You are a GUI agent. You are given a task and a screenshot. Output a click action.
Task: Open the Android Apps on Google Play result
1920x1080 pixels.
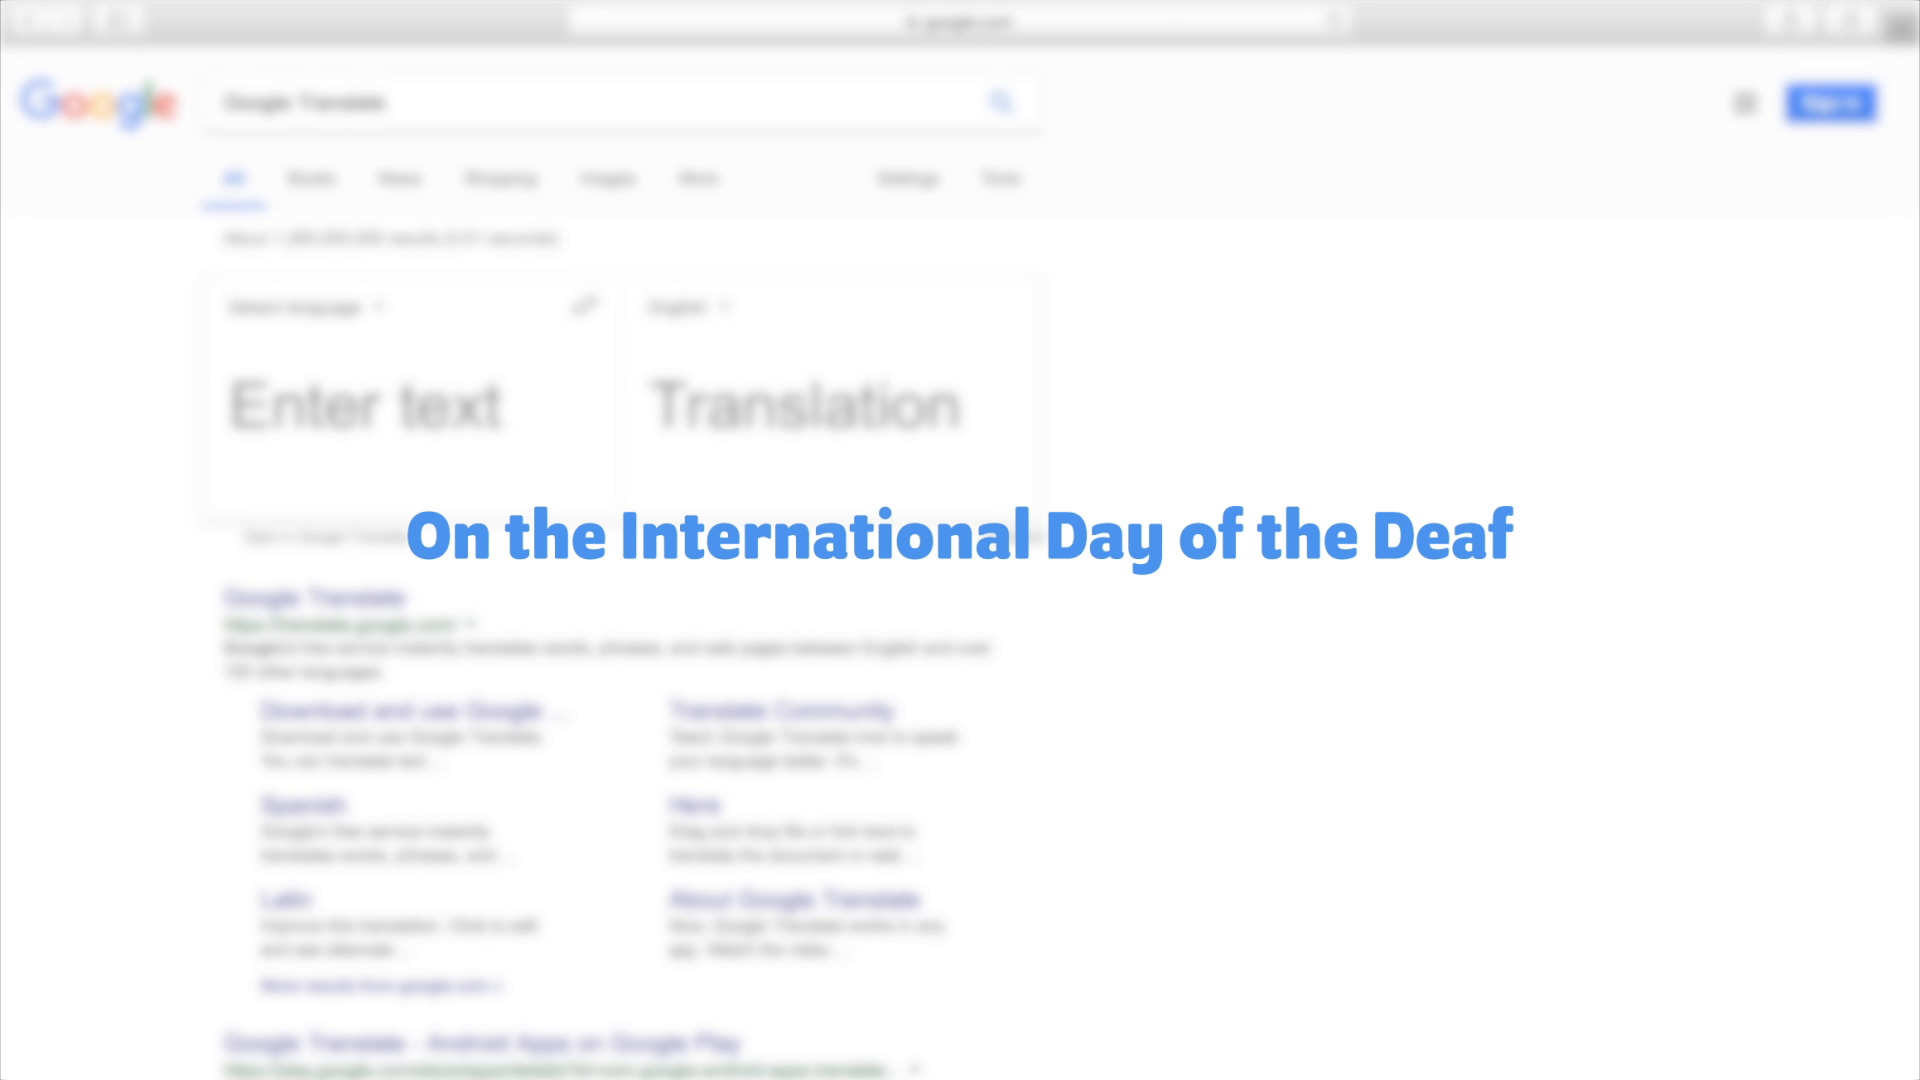(x=482, y=1043)
